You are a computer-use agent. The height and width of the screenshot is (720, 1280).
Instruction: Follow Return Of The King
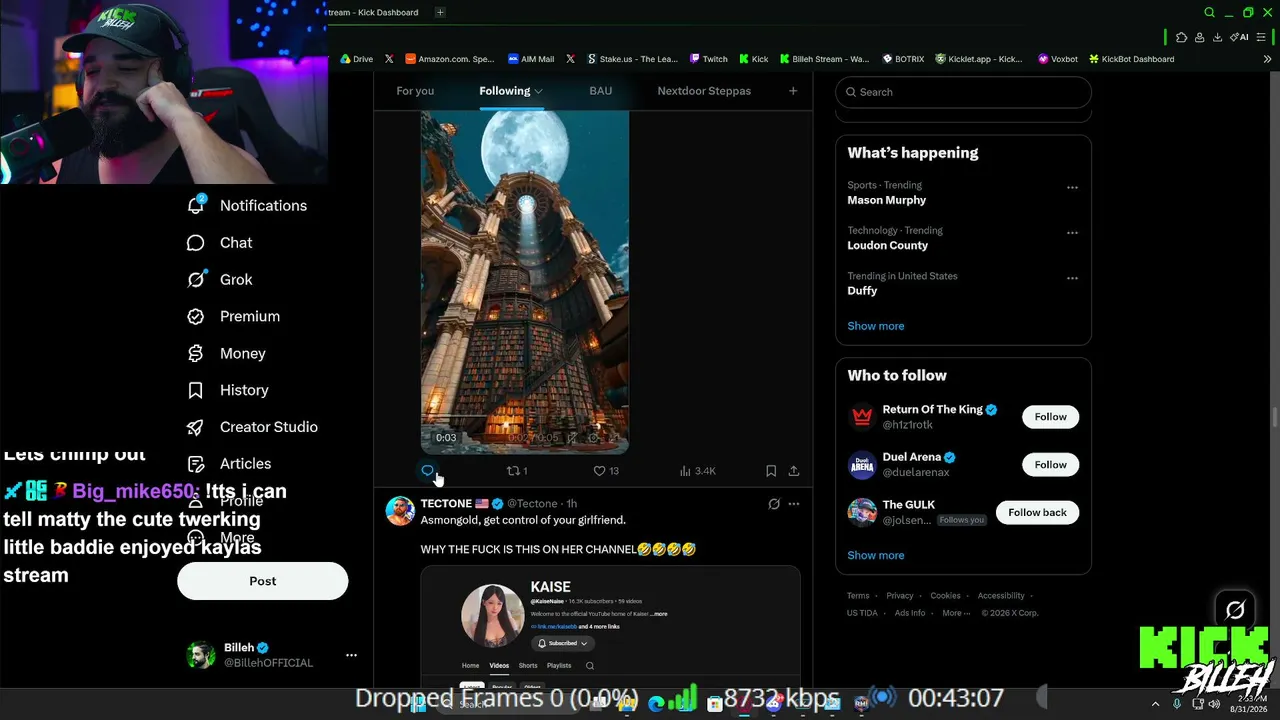[1051, 417]
